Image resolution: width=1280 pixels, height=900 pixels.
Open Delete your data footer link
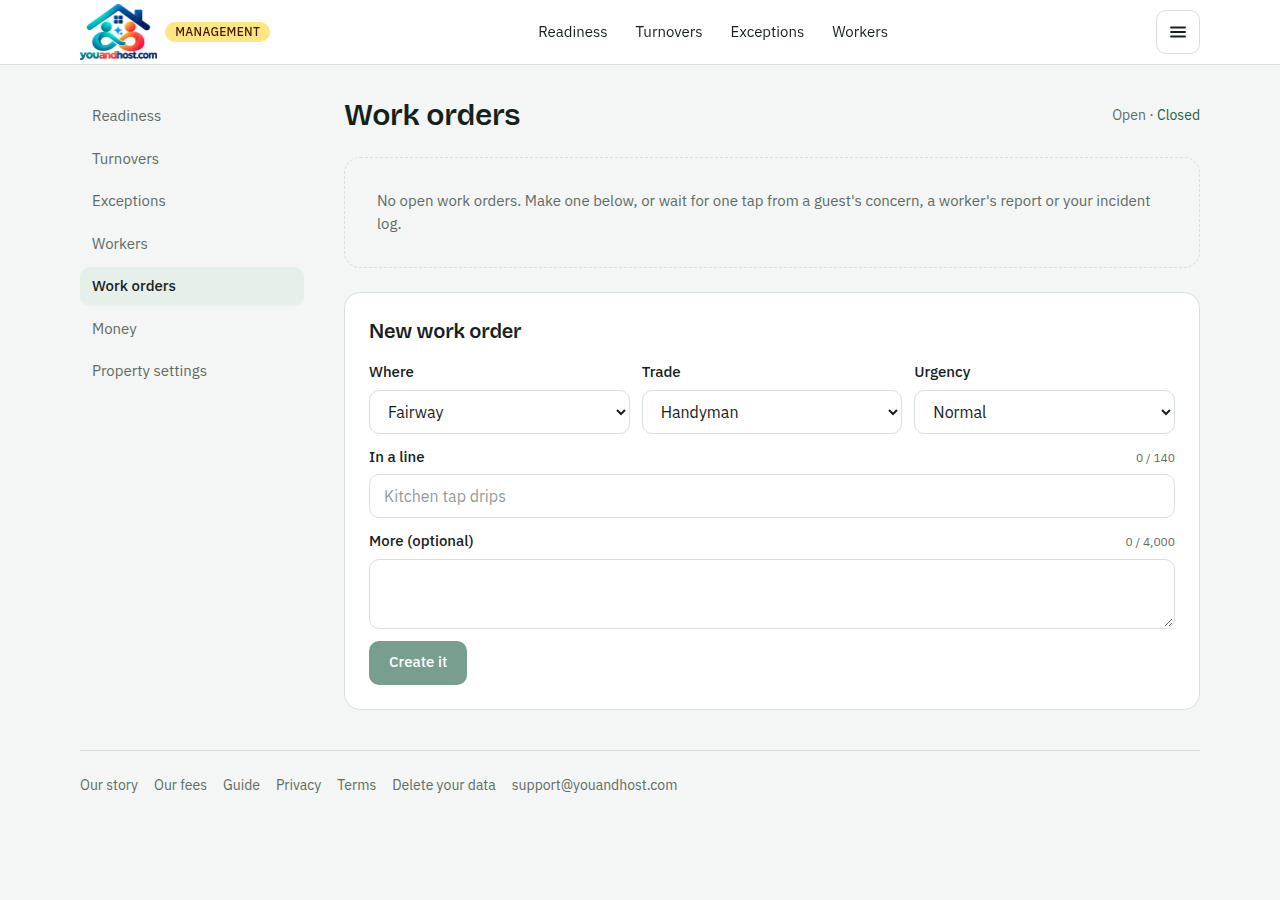click(444, 785)
